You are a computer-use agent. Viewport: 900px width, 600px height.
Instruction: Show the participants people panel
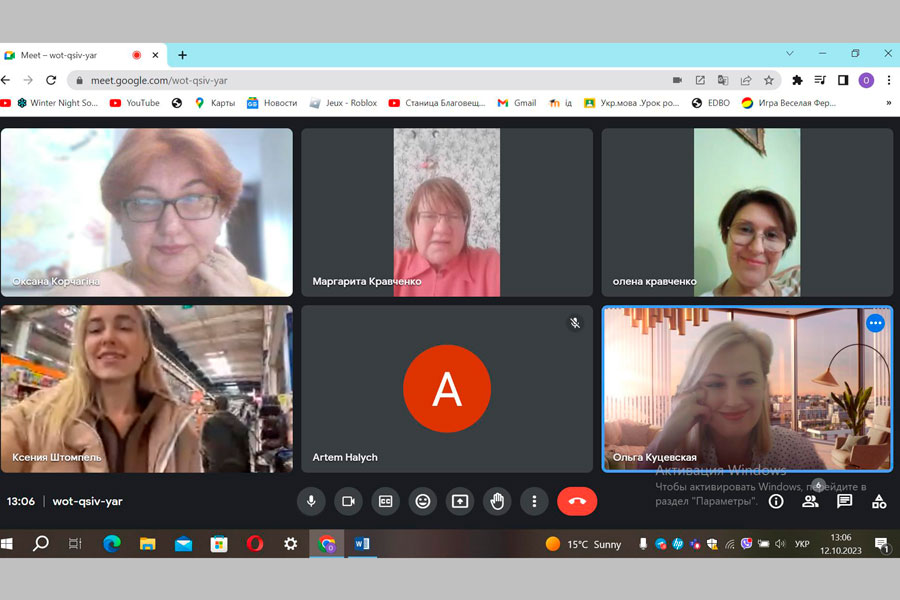pyautogui.click(x=810, y=502)
